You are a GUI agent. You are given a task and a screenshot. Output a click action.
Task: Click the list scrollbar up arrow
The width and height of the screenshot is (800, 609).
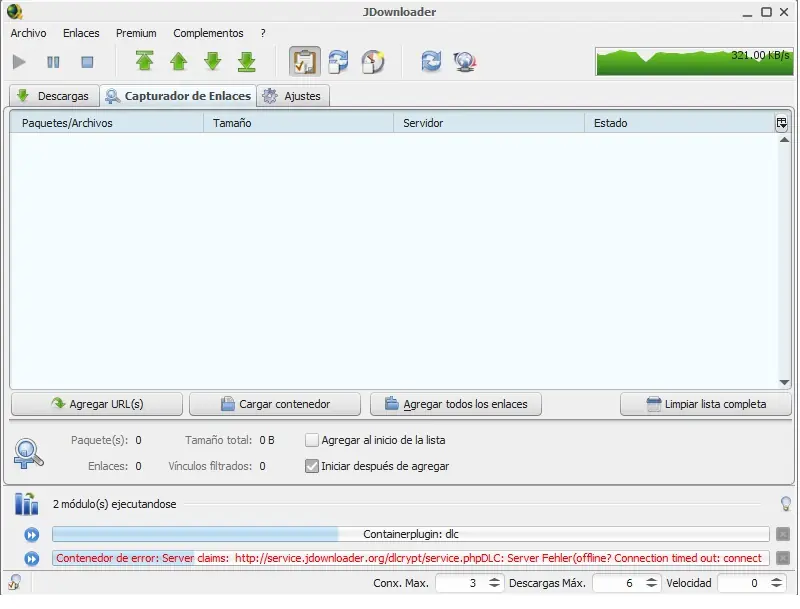pyautogui.click(x=784, y=140)
